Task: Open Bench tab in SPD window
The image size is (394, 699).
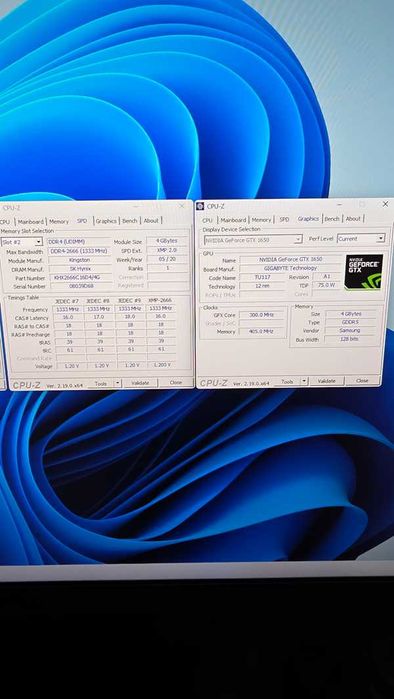Action: click(130, 221)
